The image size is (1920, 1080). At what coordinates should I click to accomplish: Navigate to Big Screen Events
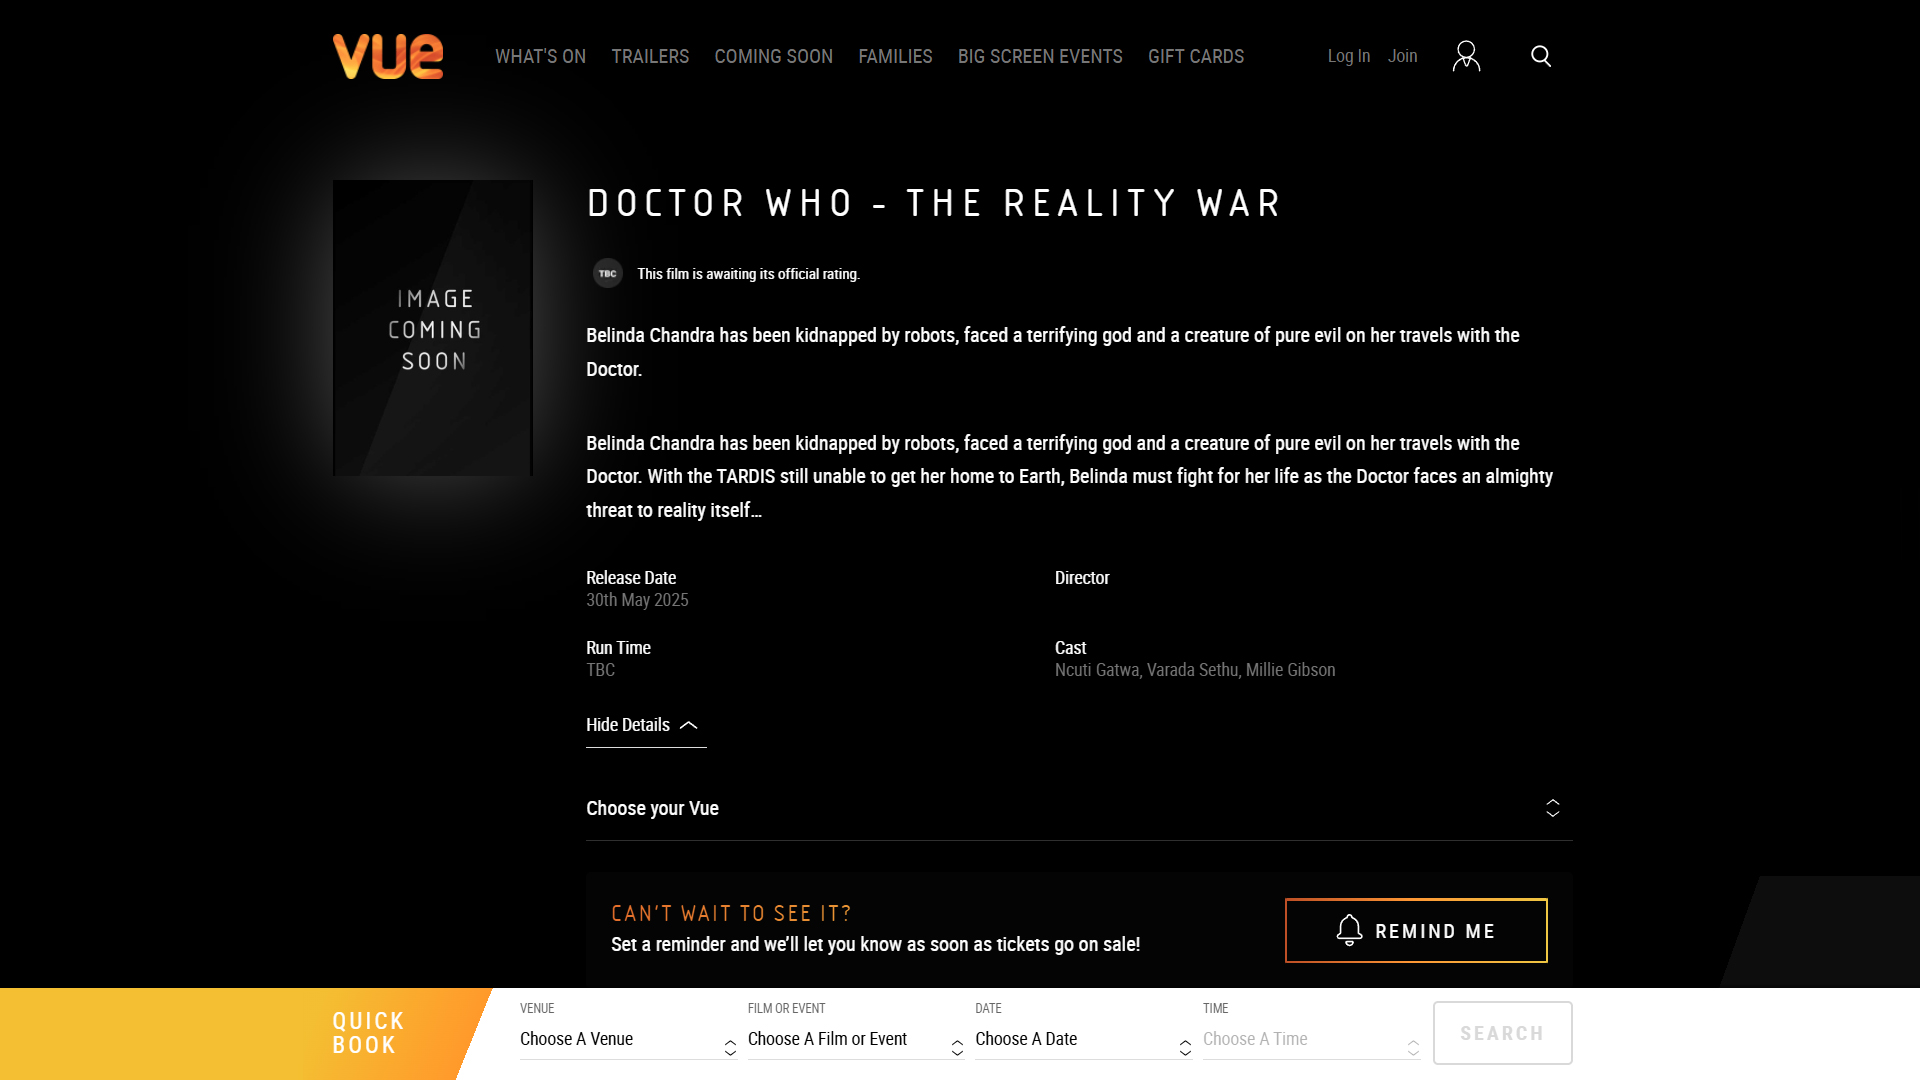[1040, 57]
